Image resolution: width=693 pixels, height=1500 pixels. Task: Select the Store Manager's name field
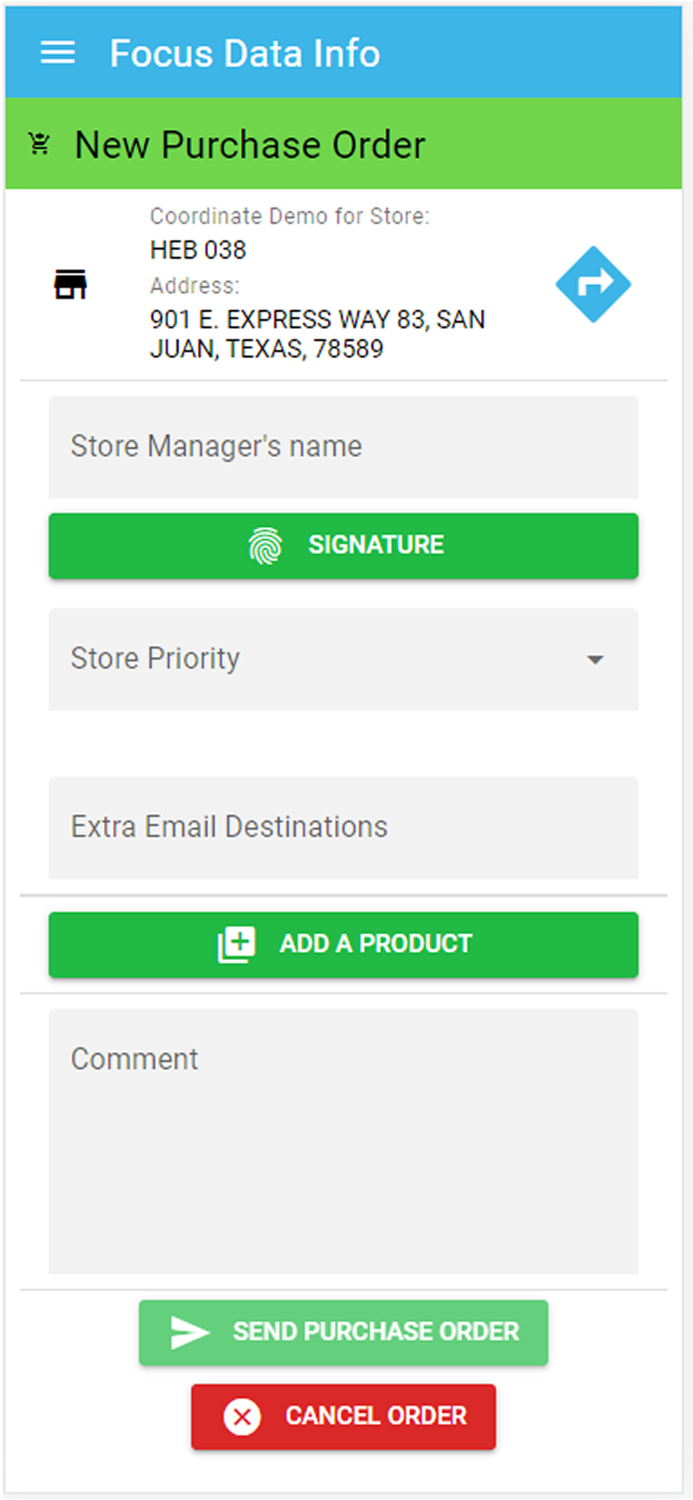[x=343, y=447]
